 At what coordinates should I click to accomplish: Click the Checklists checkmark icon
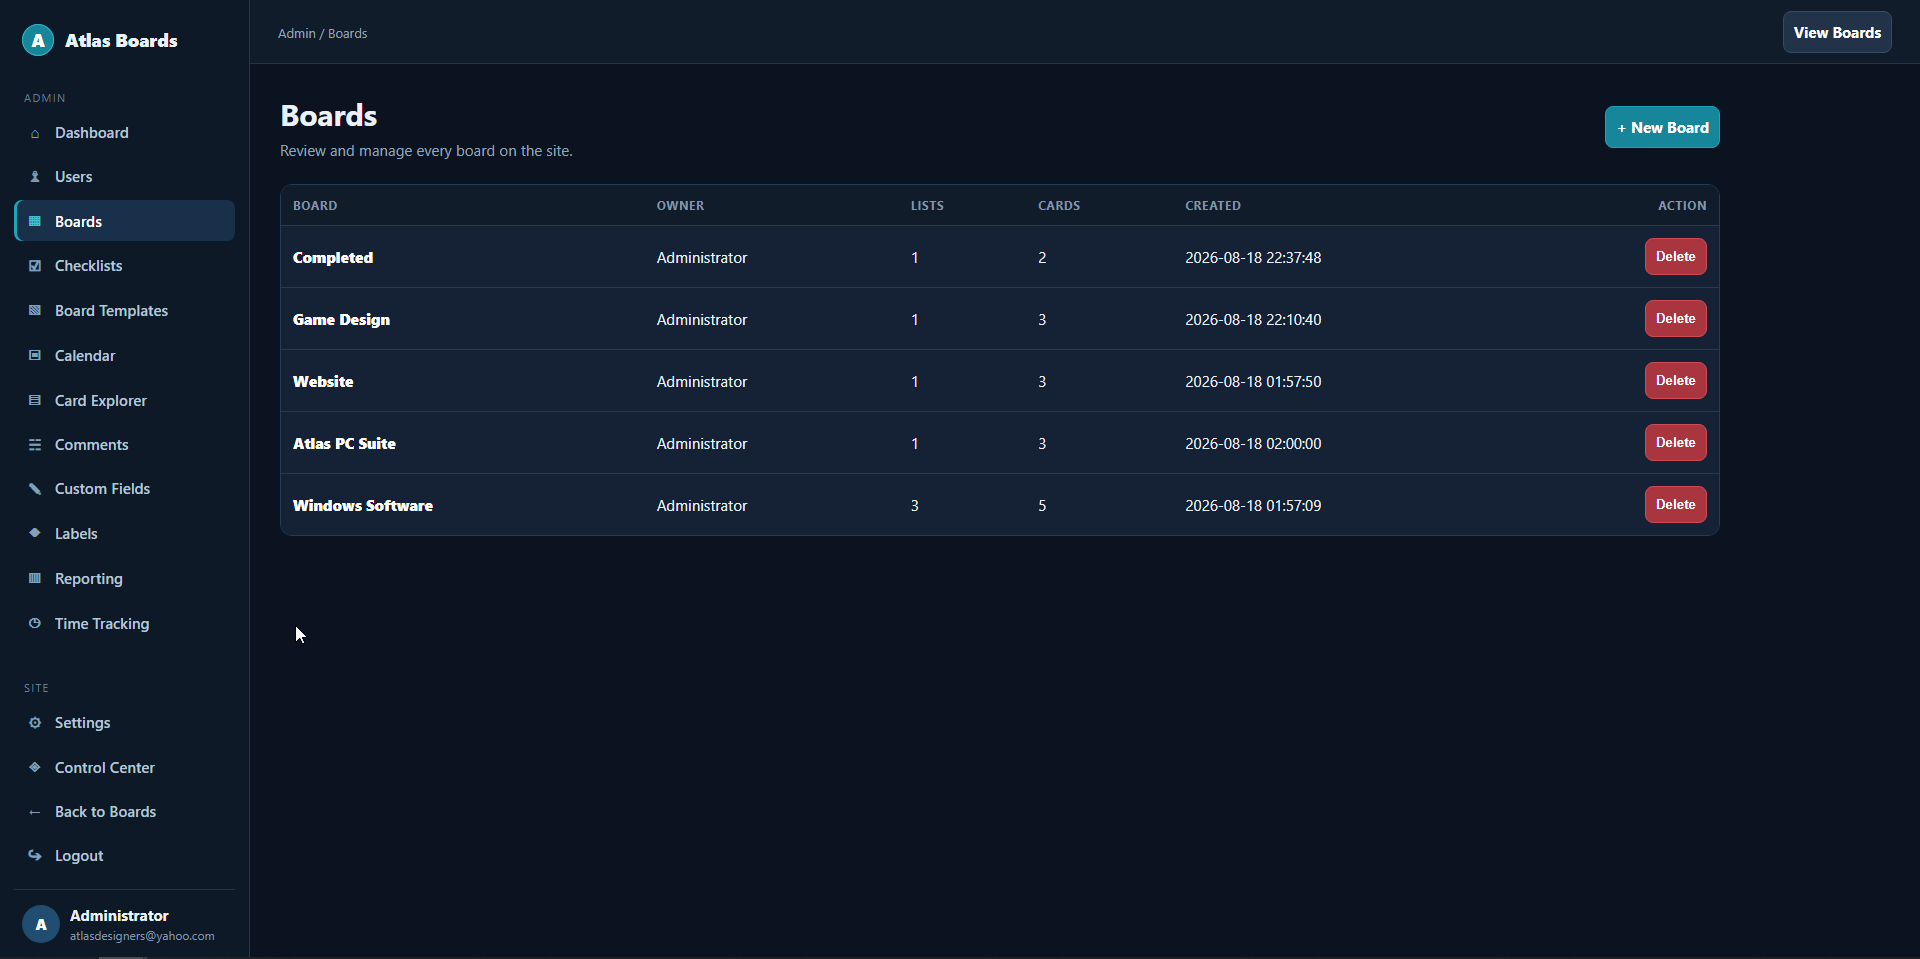(x=35, y=266)
